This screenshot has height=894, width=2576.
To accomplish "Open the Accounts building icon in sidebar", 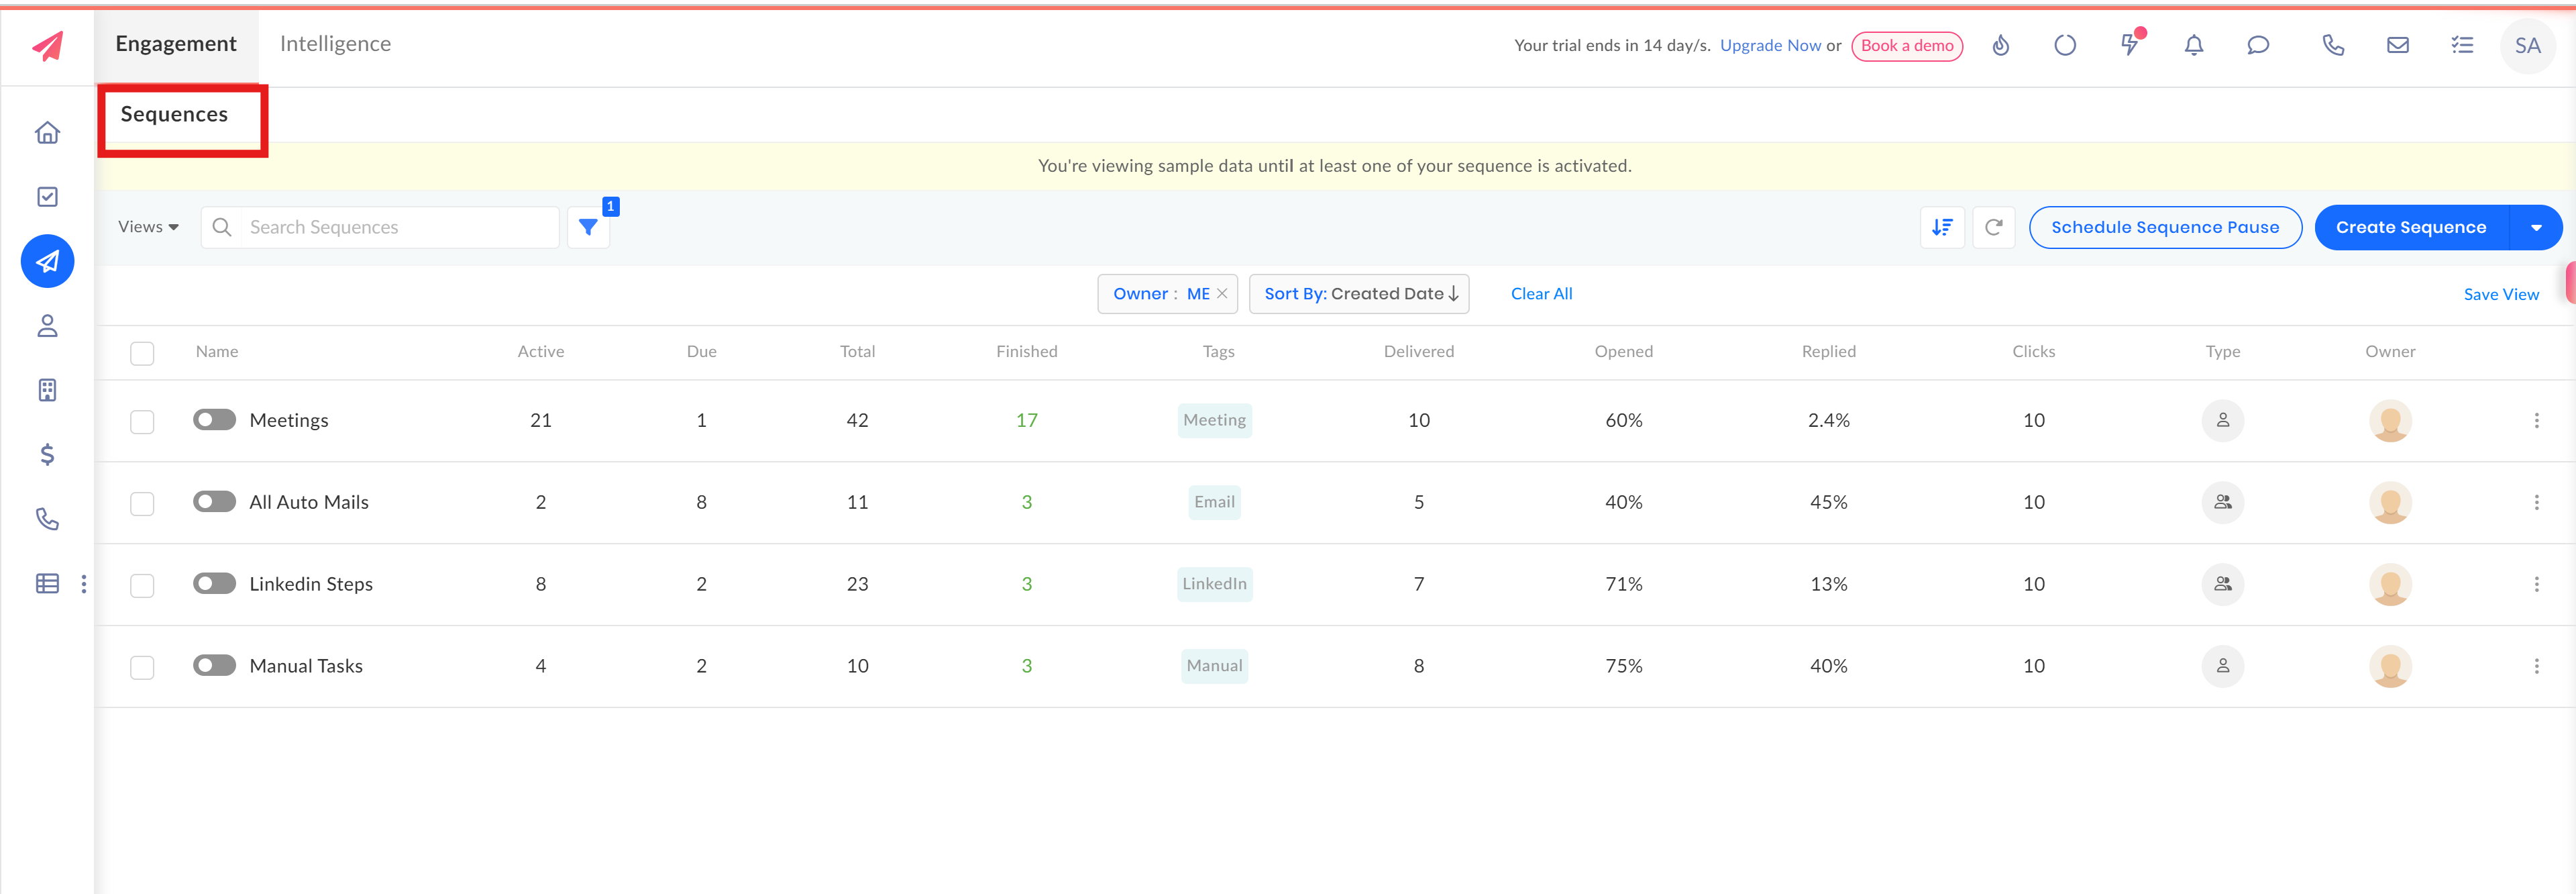I will 47,390.
